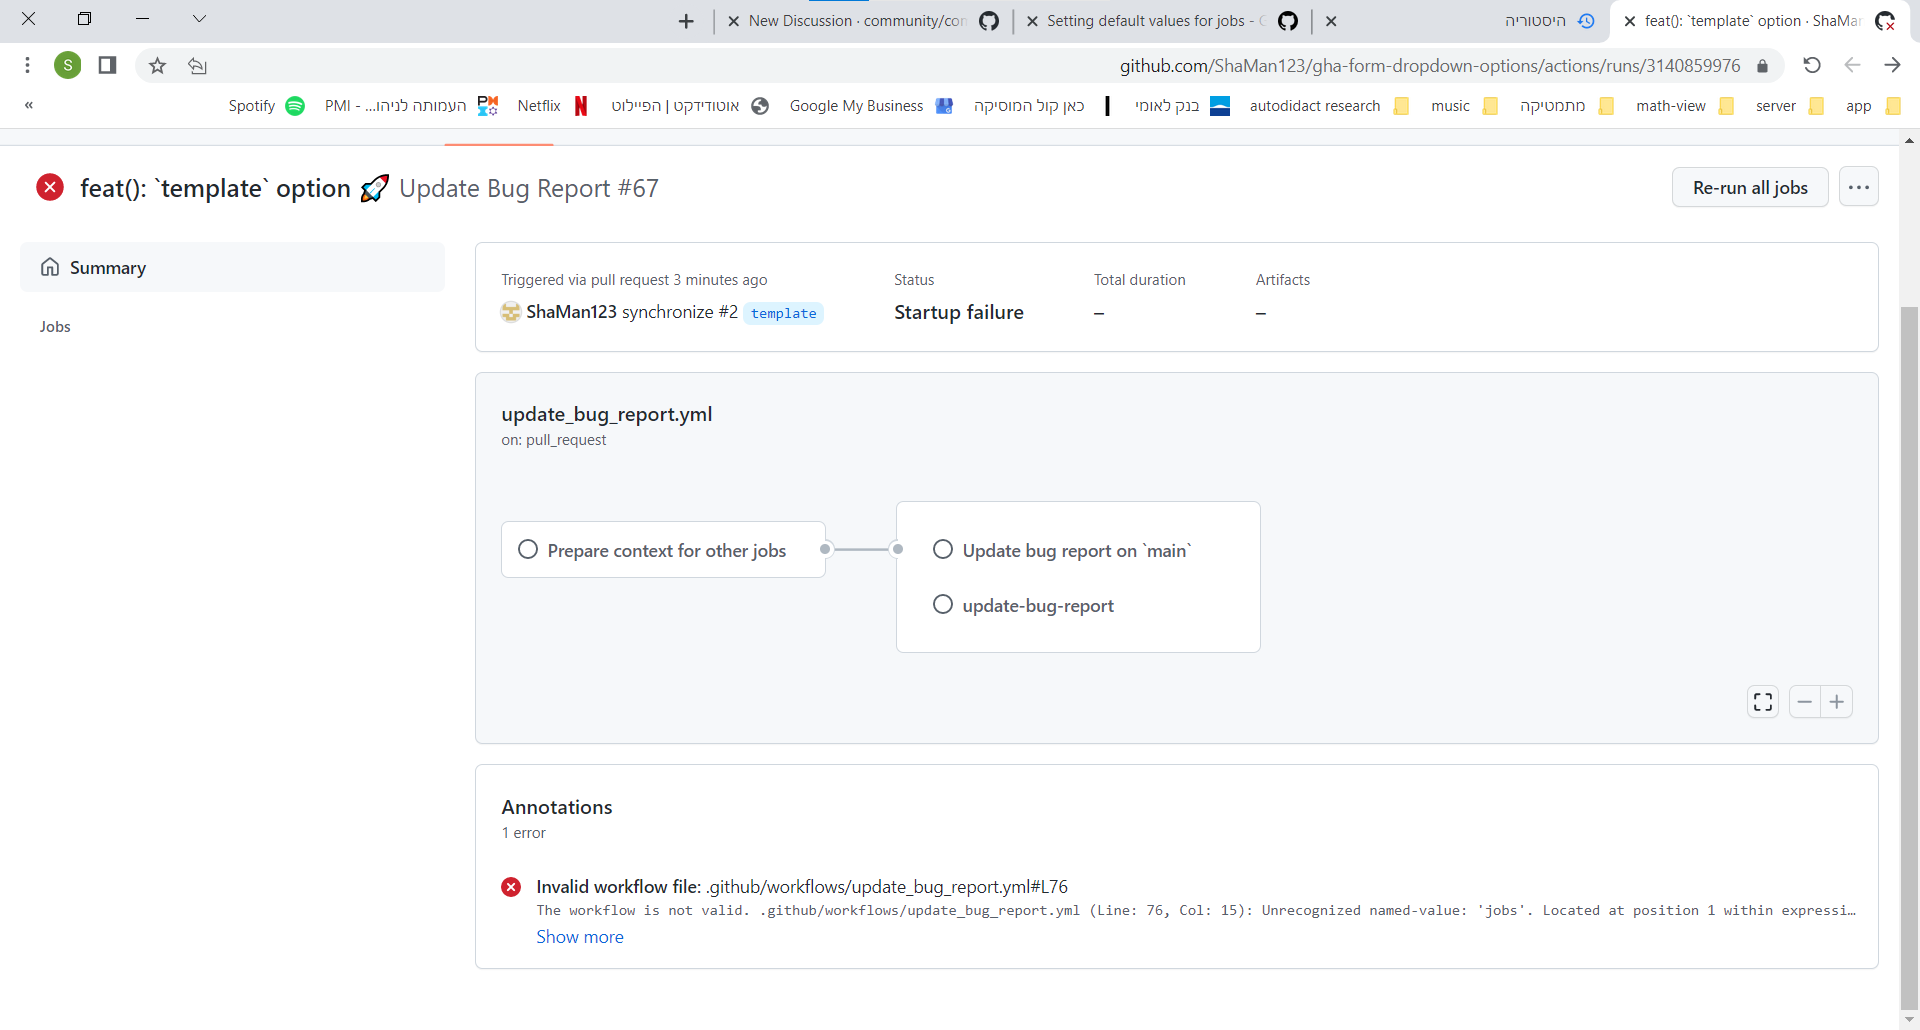Click the Re-run all jobs button
This screenshot has width=1920, height=1030.
1749,187
